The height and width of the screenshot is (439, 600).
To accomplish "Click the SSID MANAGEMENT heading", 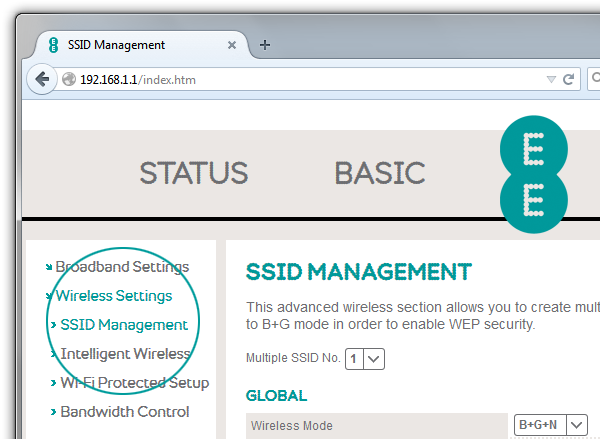I will coord(359,272).
